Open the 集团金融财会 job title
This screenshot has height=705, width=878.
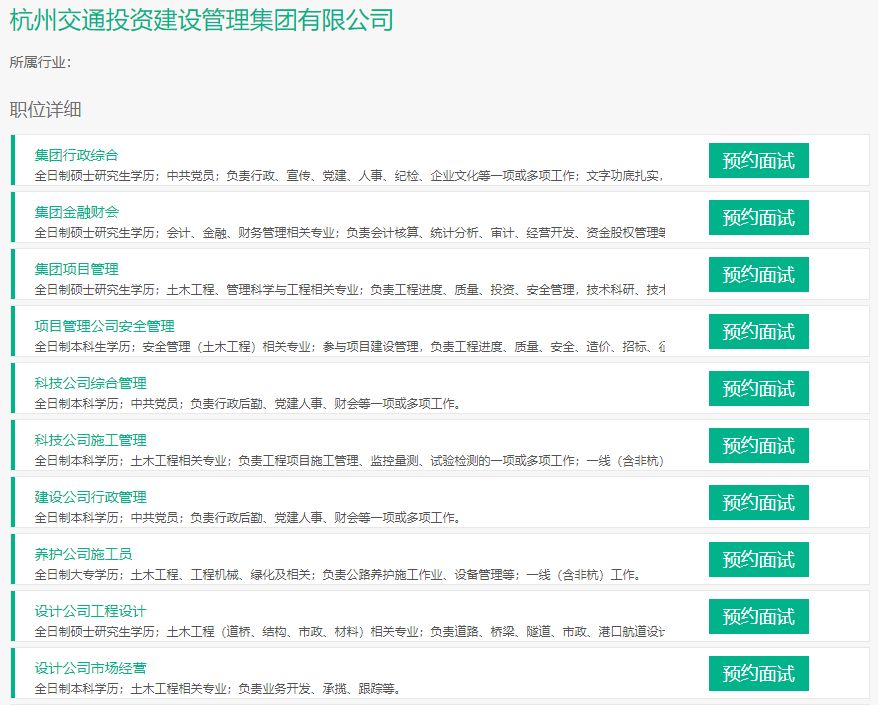[x=77, y=212]
